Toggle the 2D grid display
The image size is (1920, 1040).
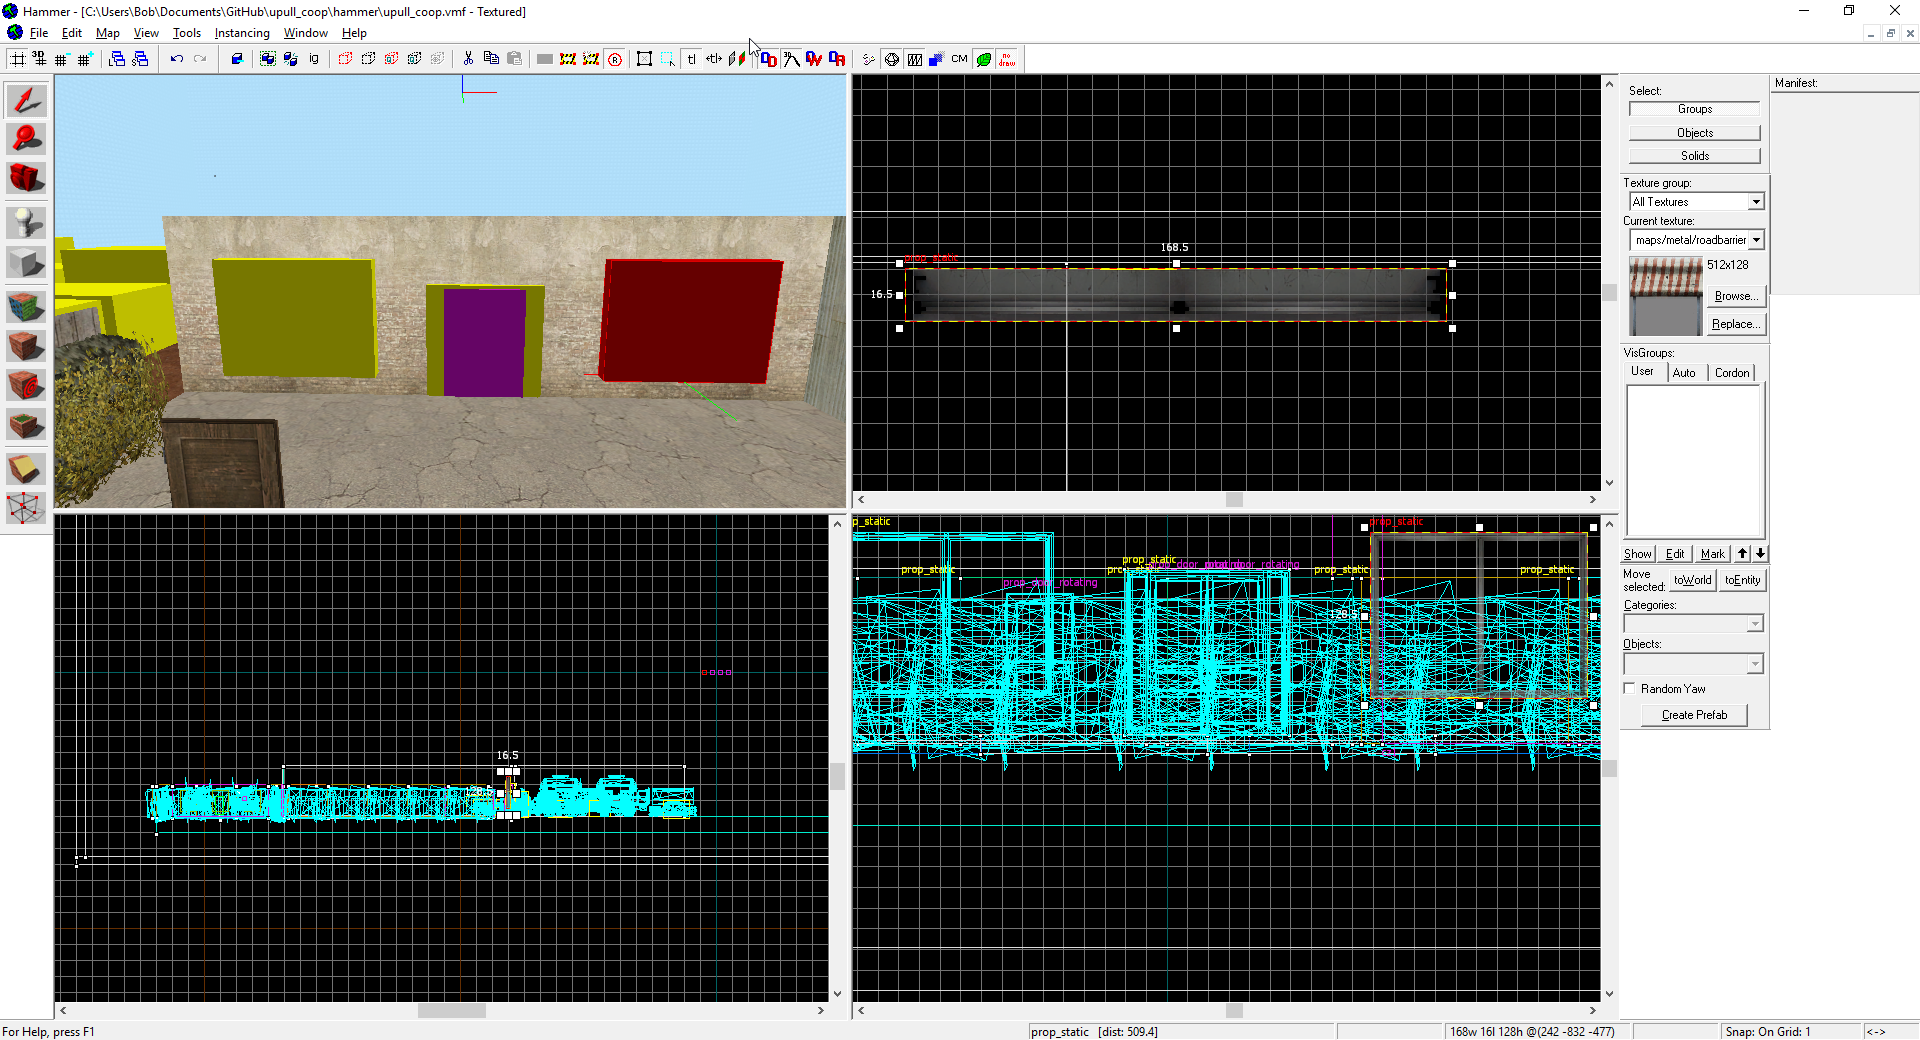pyautogui.click(x=17, y=59)
